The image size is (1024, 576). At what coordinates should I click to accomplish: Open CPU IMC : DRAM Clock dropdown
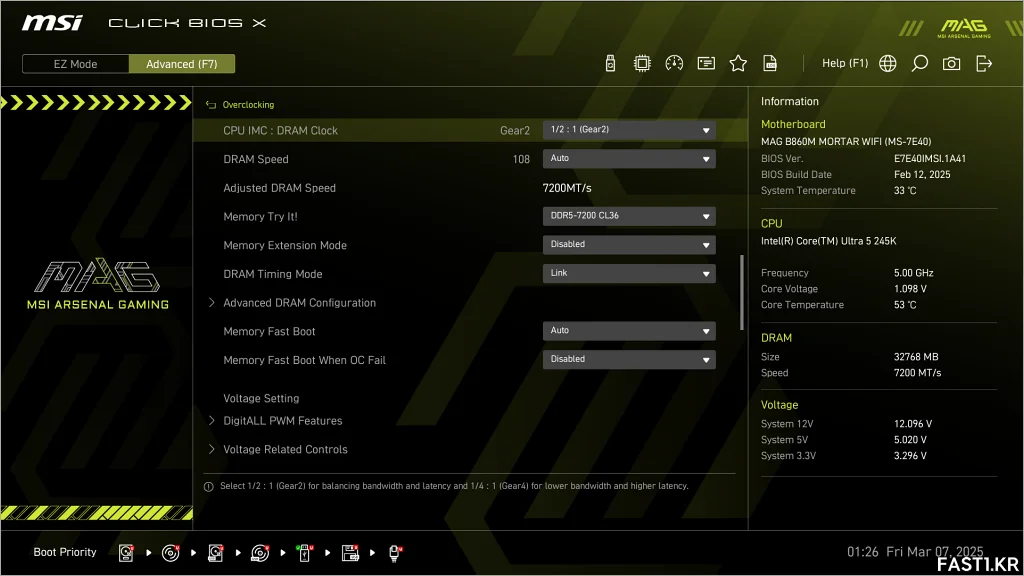tap(629, 130)
